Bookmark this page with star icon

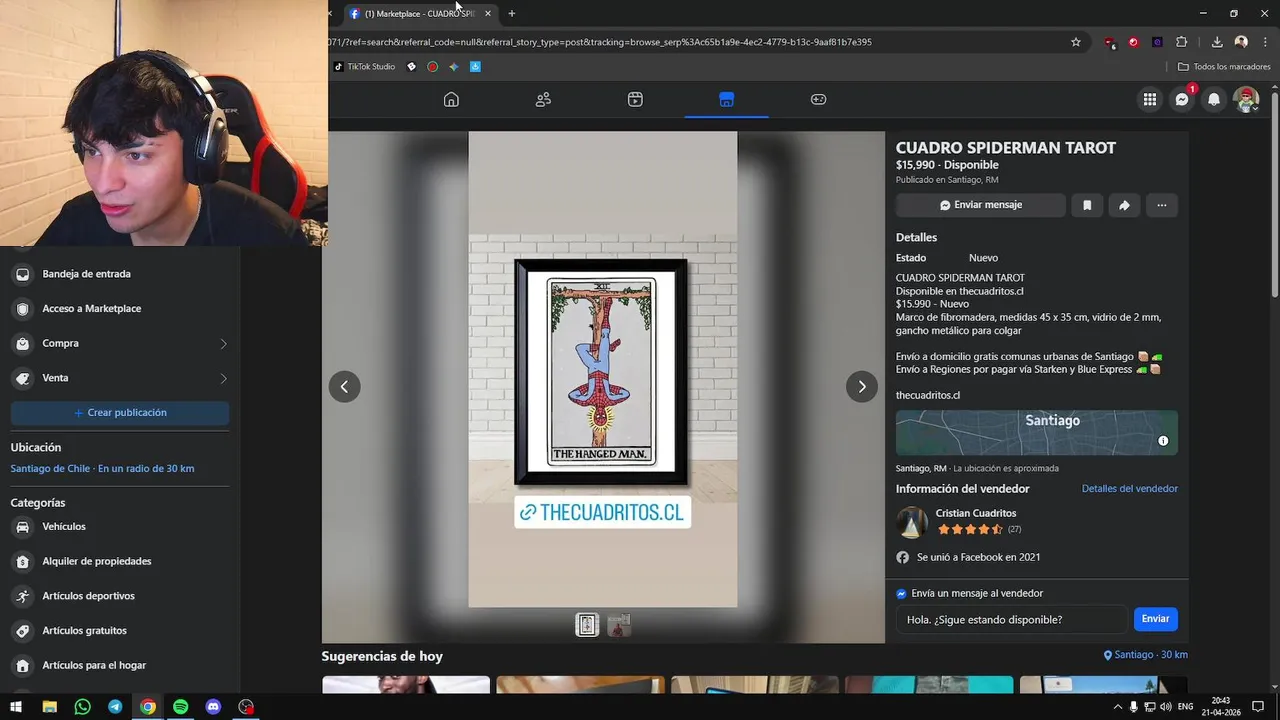1076,42
